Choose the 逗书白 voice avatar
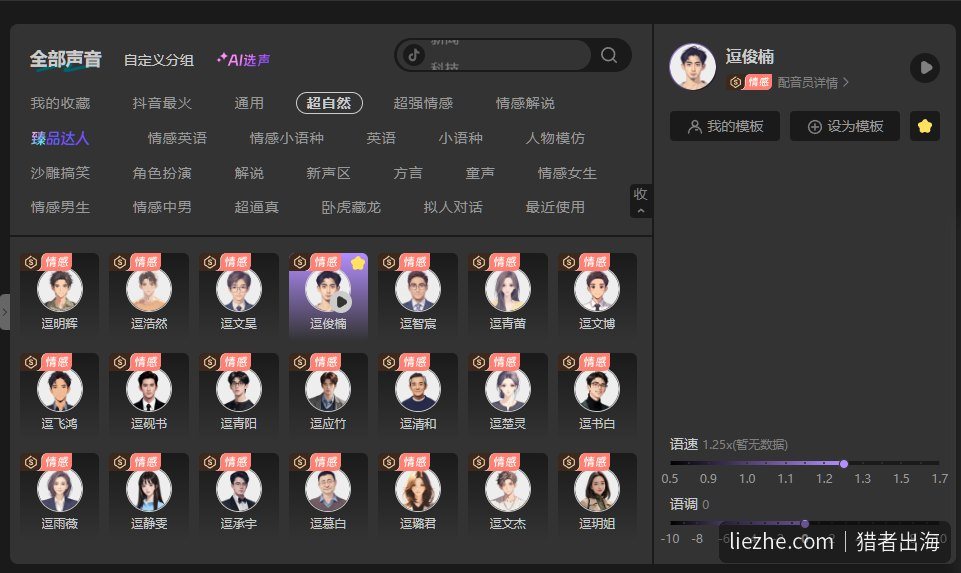This screenshot has width=961, height=573. tap(597, 389)
